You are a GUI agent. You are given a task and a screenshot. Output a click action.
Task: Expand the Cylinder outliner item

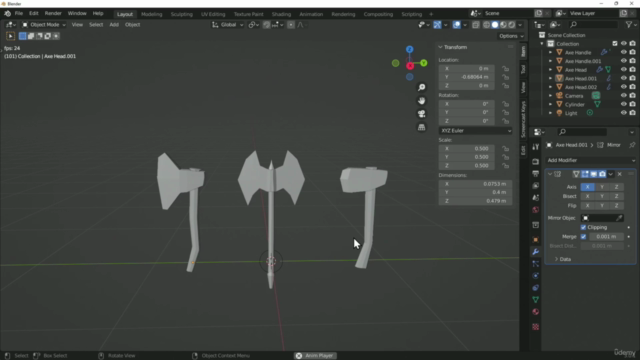point(550,104)
